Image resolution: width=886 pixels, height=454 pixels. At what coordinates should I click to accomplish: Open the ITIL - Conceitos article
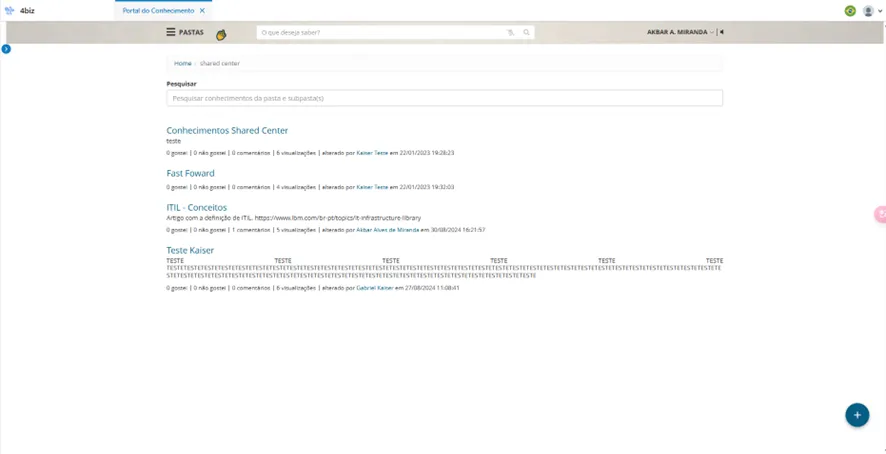point(197,207)
